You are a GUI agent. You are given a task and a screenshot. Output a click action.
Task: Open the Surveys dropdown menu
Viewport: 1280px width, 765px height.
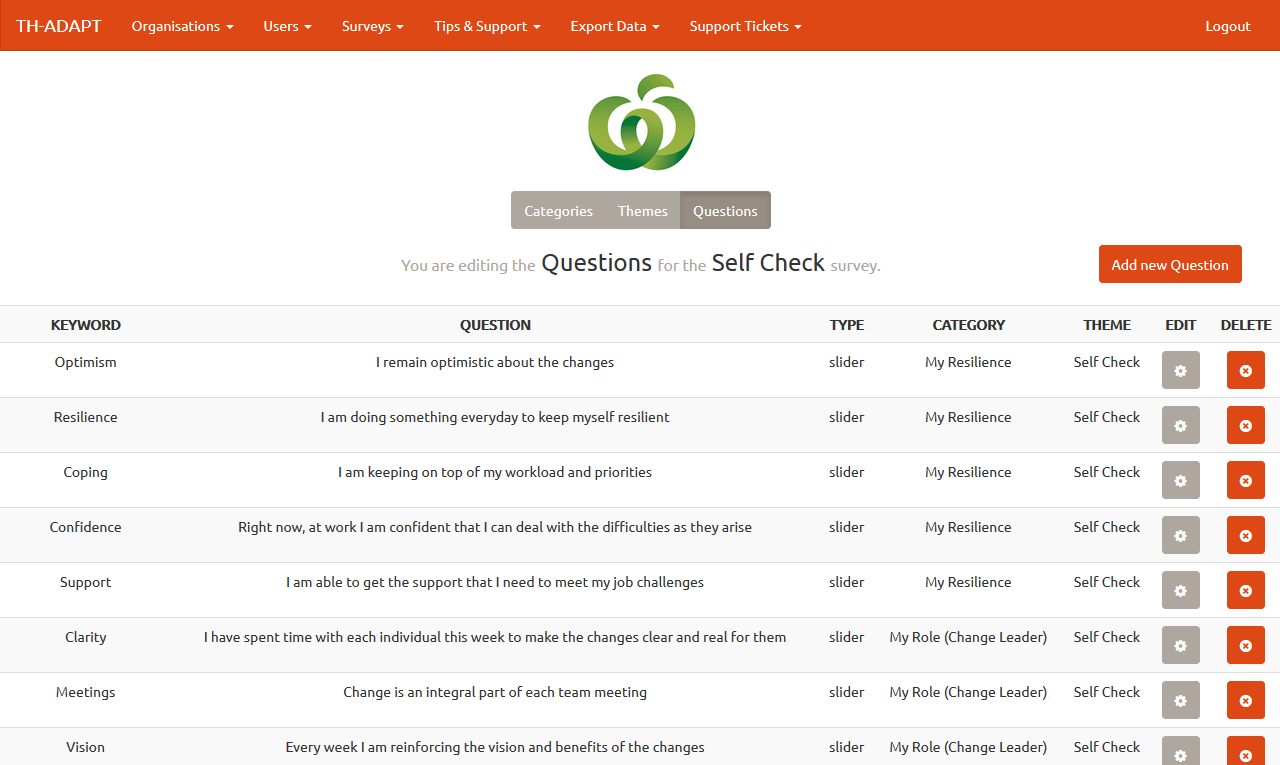373,26
